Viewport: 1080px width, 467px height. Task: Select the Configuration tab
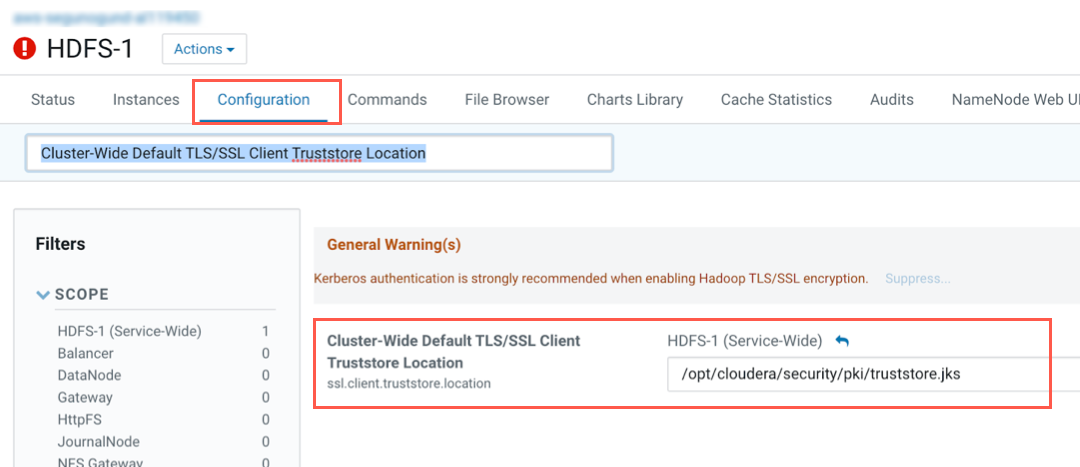(x=264, y=99)
